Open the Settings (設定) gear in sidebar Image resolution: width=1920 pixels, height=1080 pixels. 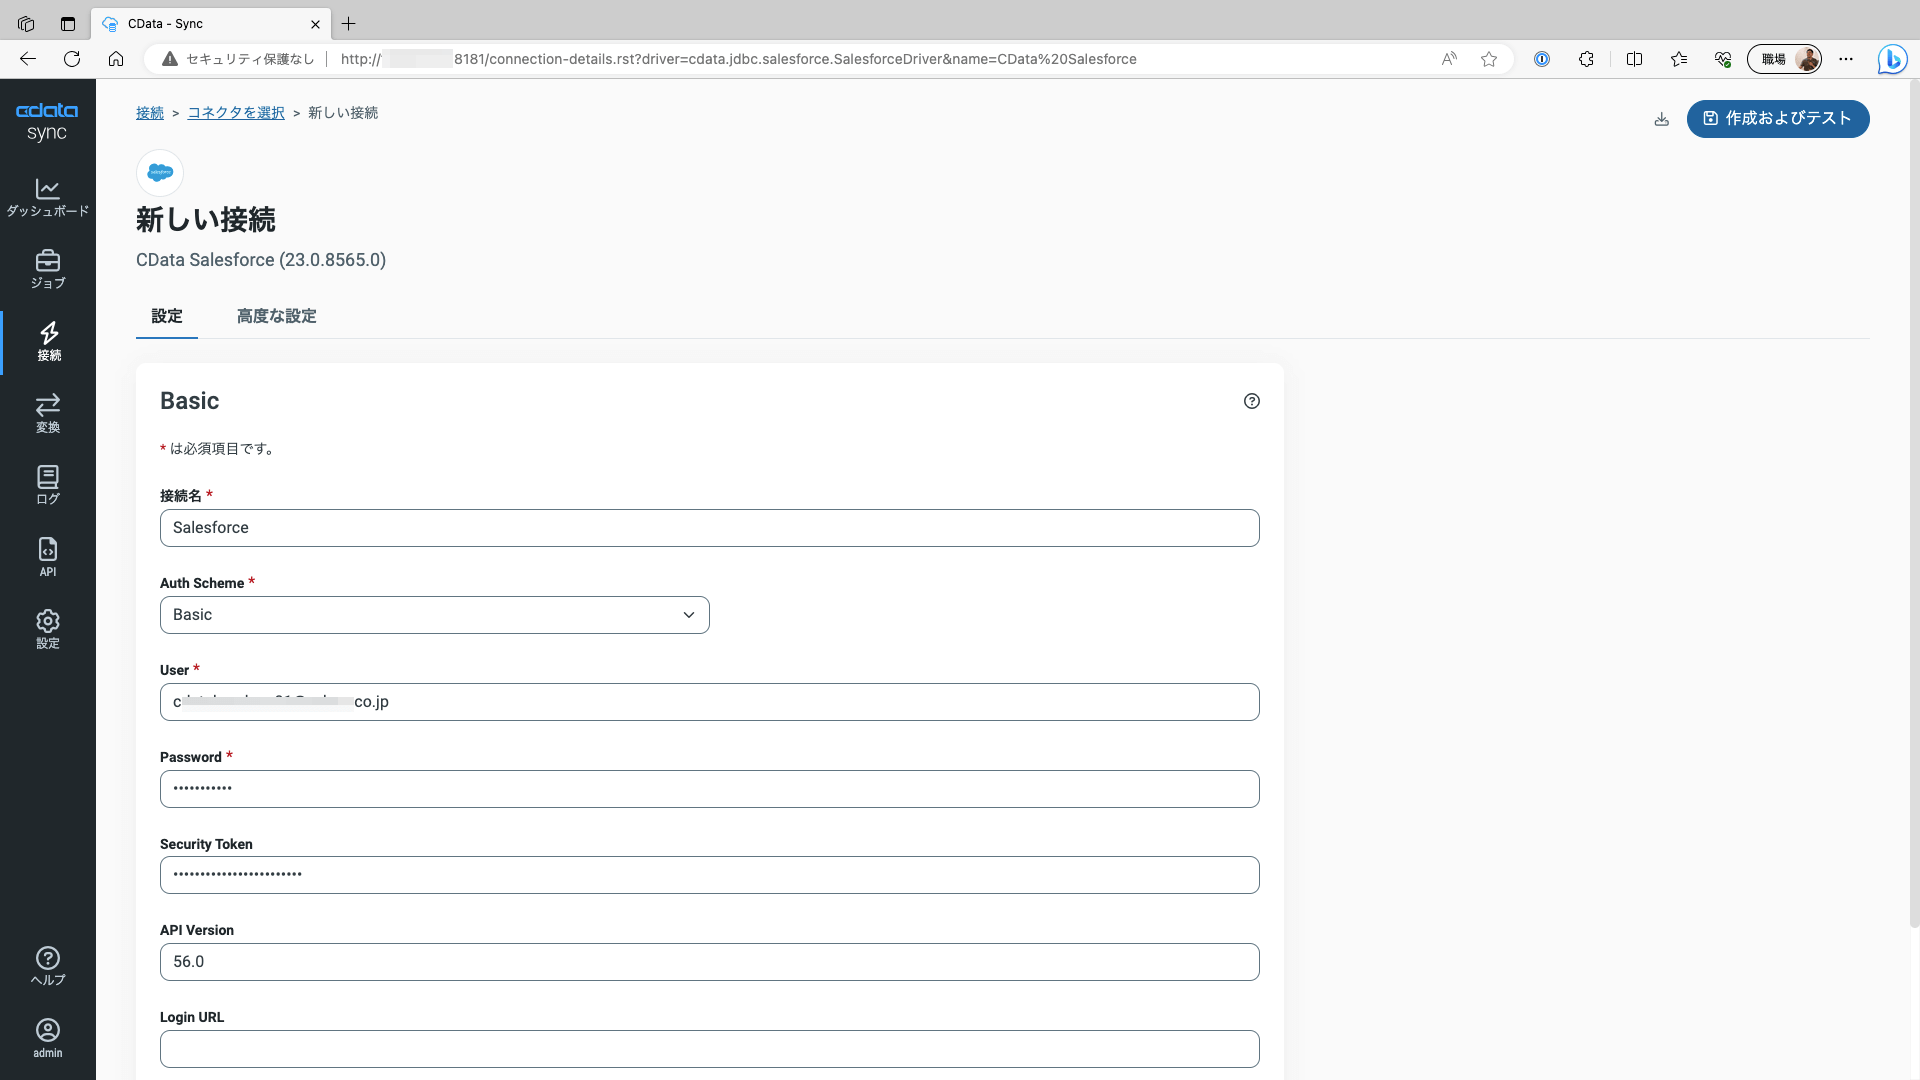click(x=47, y=629)
